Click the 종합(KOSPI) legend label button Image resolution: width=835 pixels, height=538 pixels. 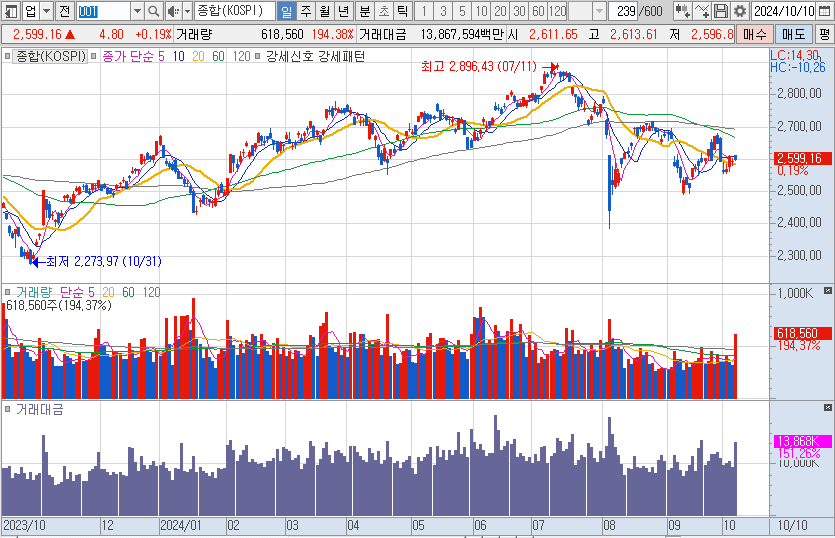click(51, 56)
